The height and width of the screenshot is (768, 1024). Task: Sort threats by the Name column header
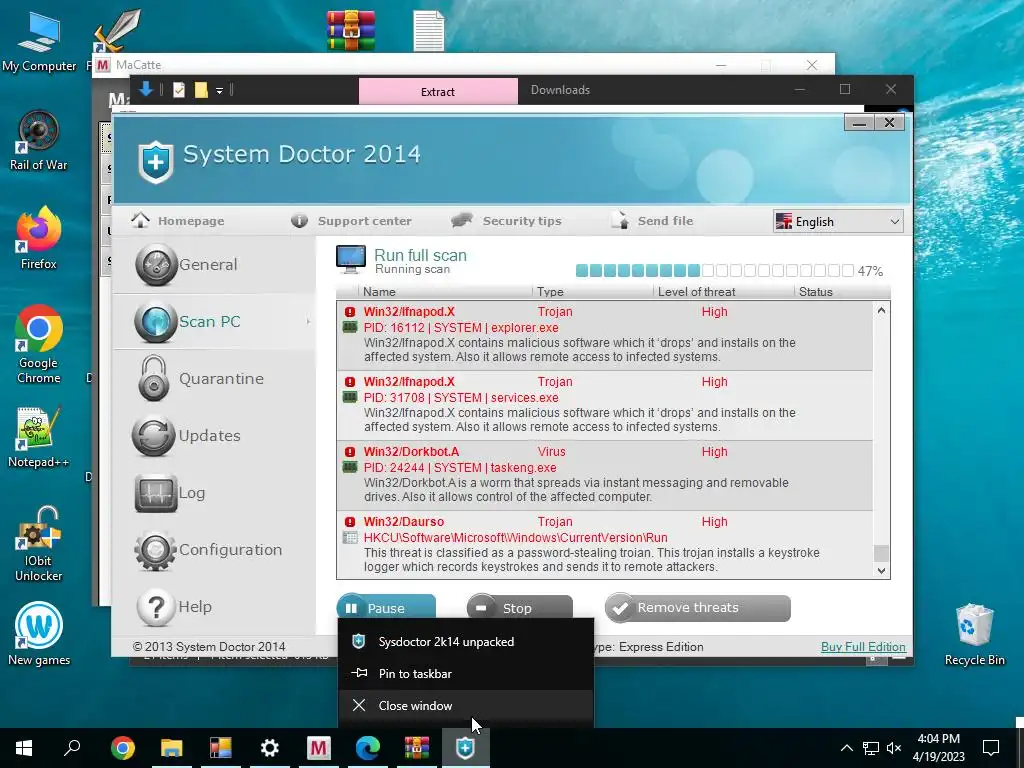click(x=379, y=292)
